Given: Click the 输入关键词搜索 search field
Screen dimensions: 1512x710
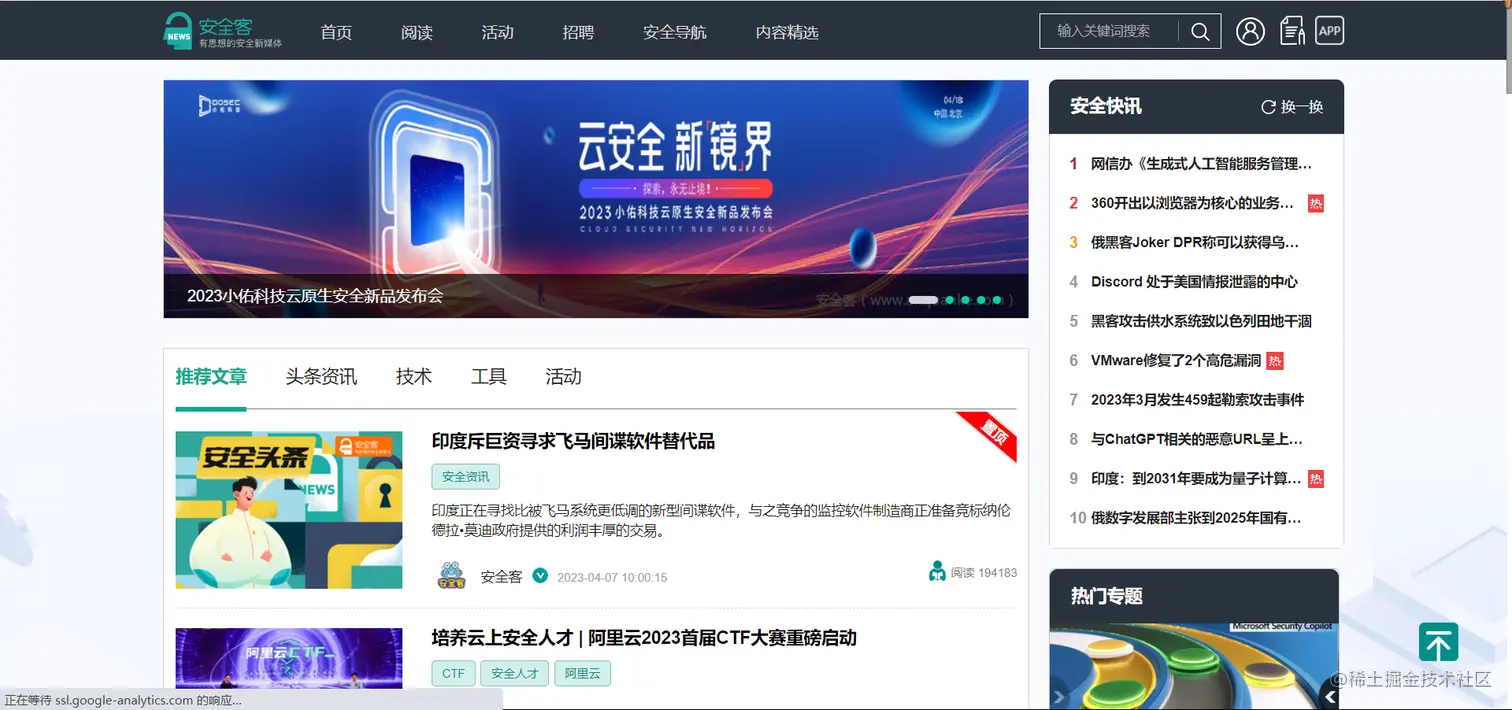Looking at the screenshot, I should coord(1110,31).
